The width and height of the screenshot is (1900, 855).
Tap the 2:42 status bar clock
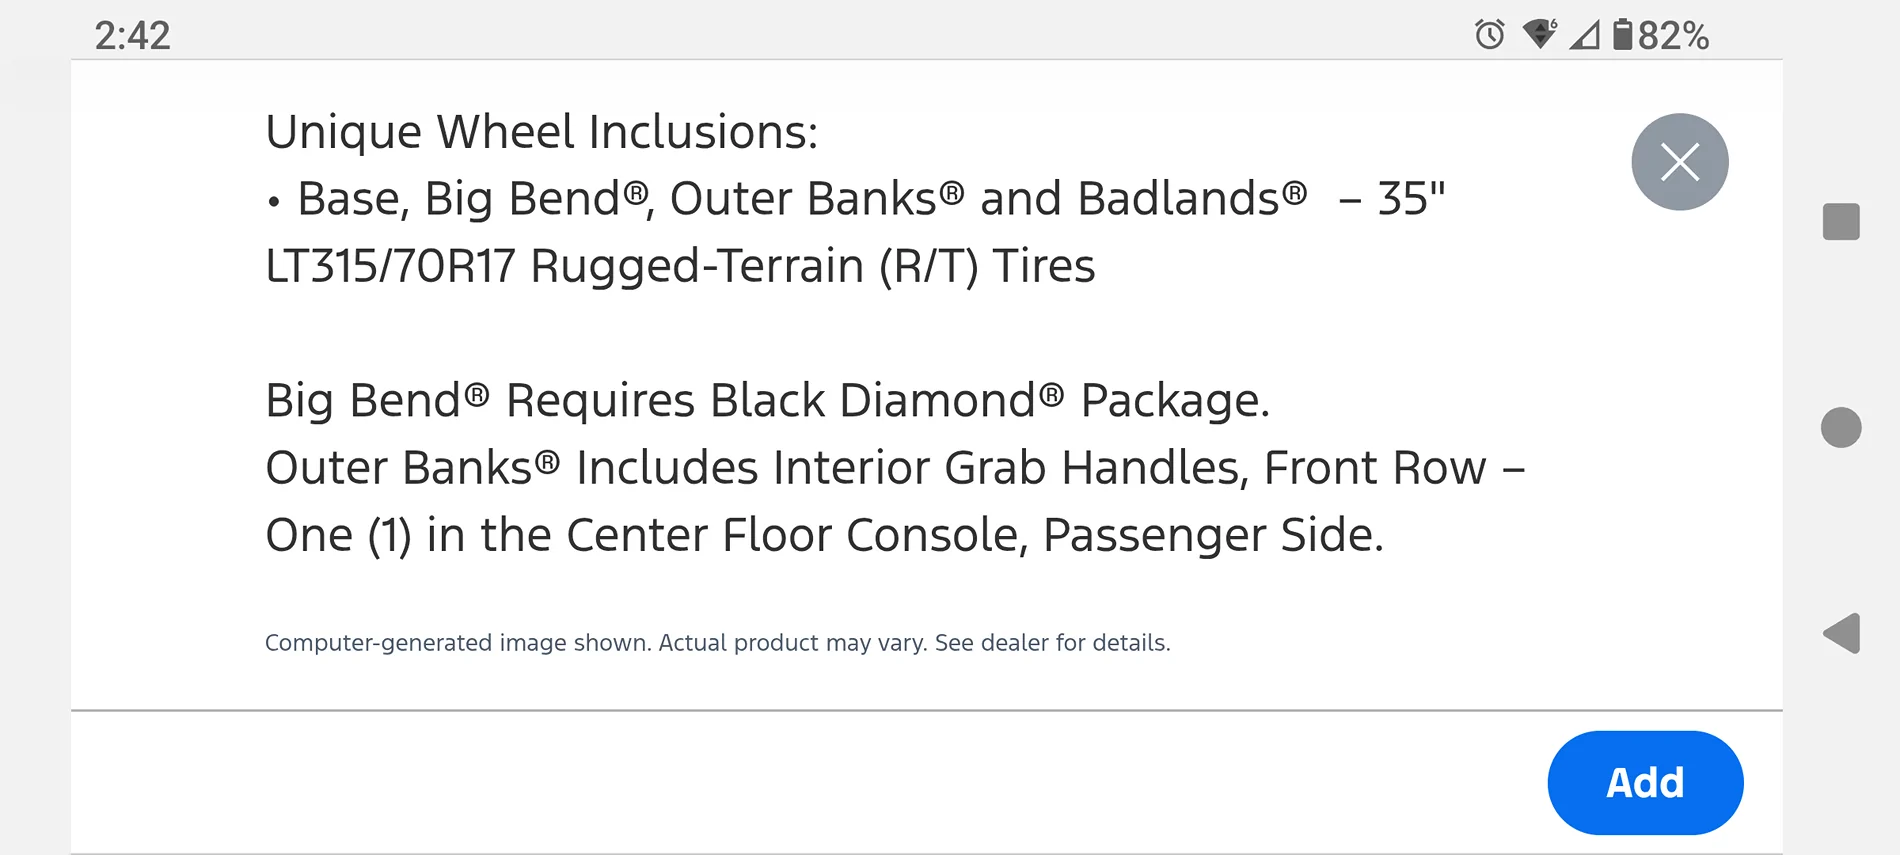[x=132, y=36]
